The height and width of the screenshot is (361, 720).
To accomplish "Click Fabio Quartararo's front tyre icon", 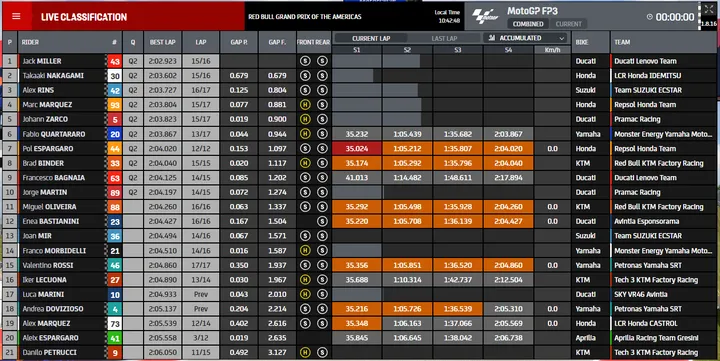I will 305,134.
